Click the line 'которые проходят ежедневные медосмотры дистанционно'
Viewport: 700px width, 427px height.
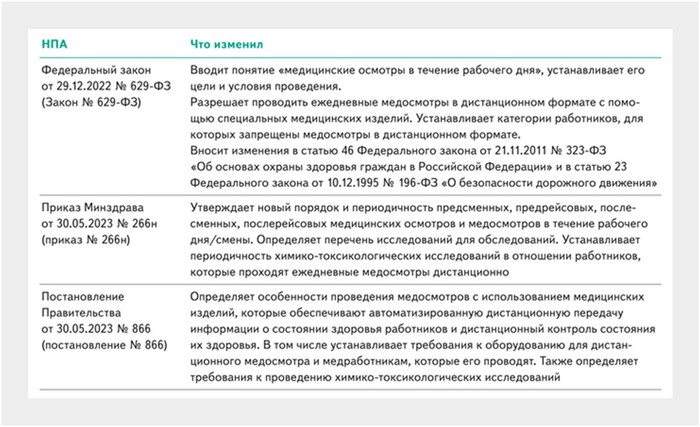pyautogui.click(x=350, y=272)
